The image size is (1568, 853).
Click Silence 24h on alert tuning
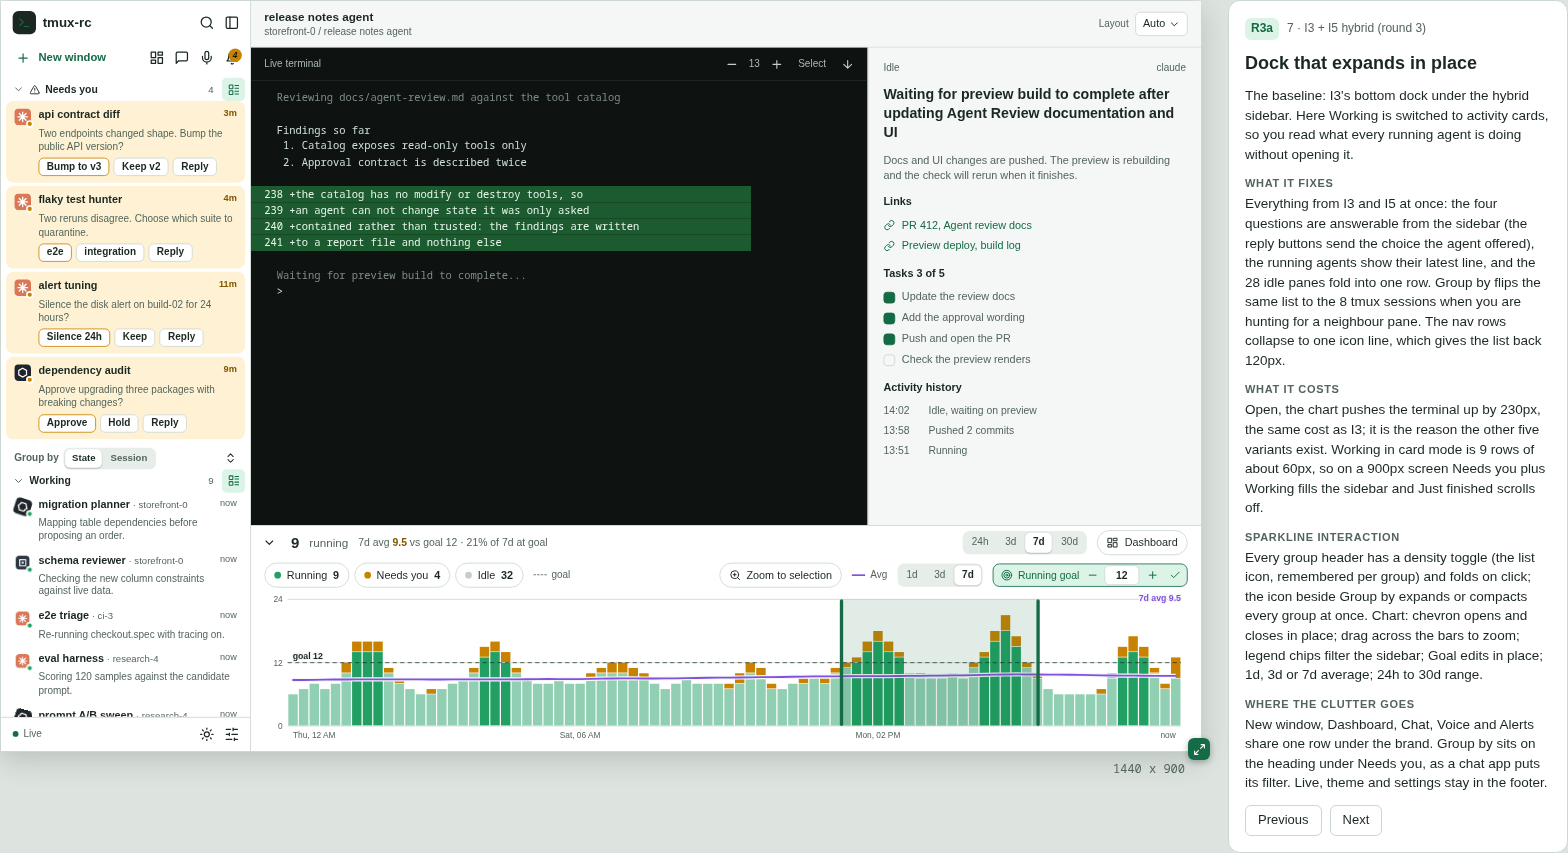(74, 337)
